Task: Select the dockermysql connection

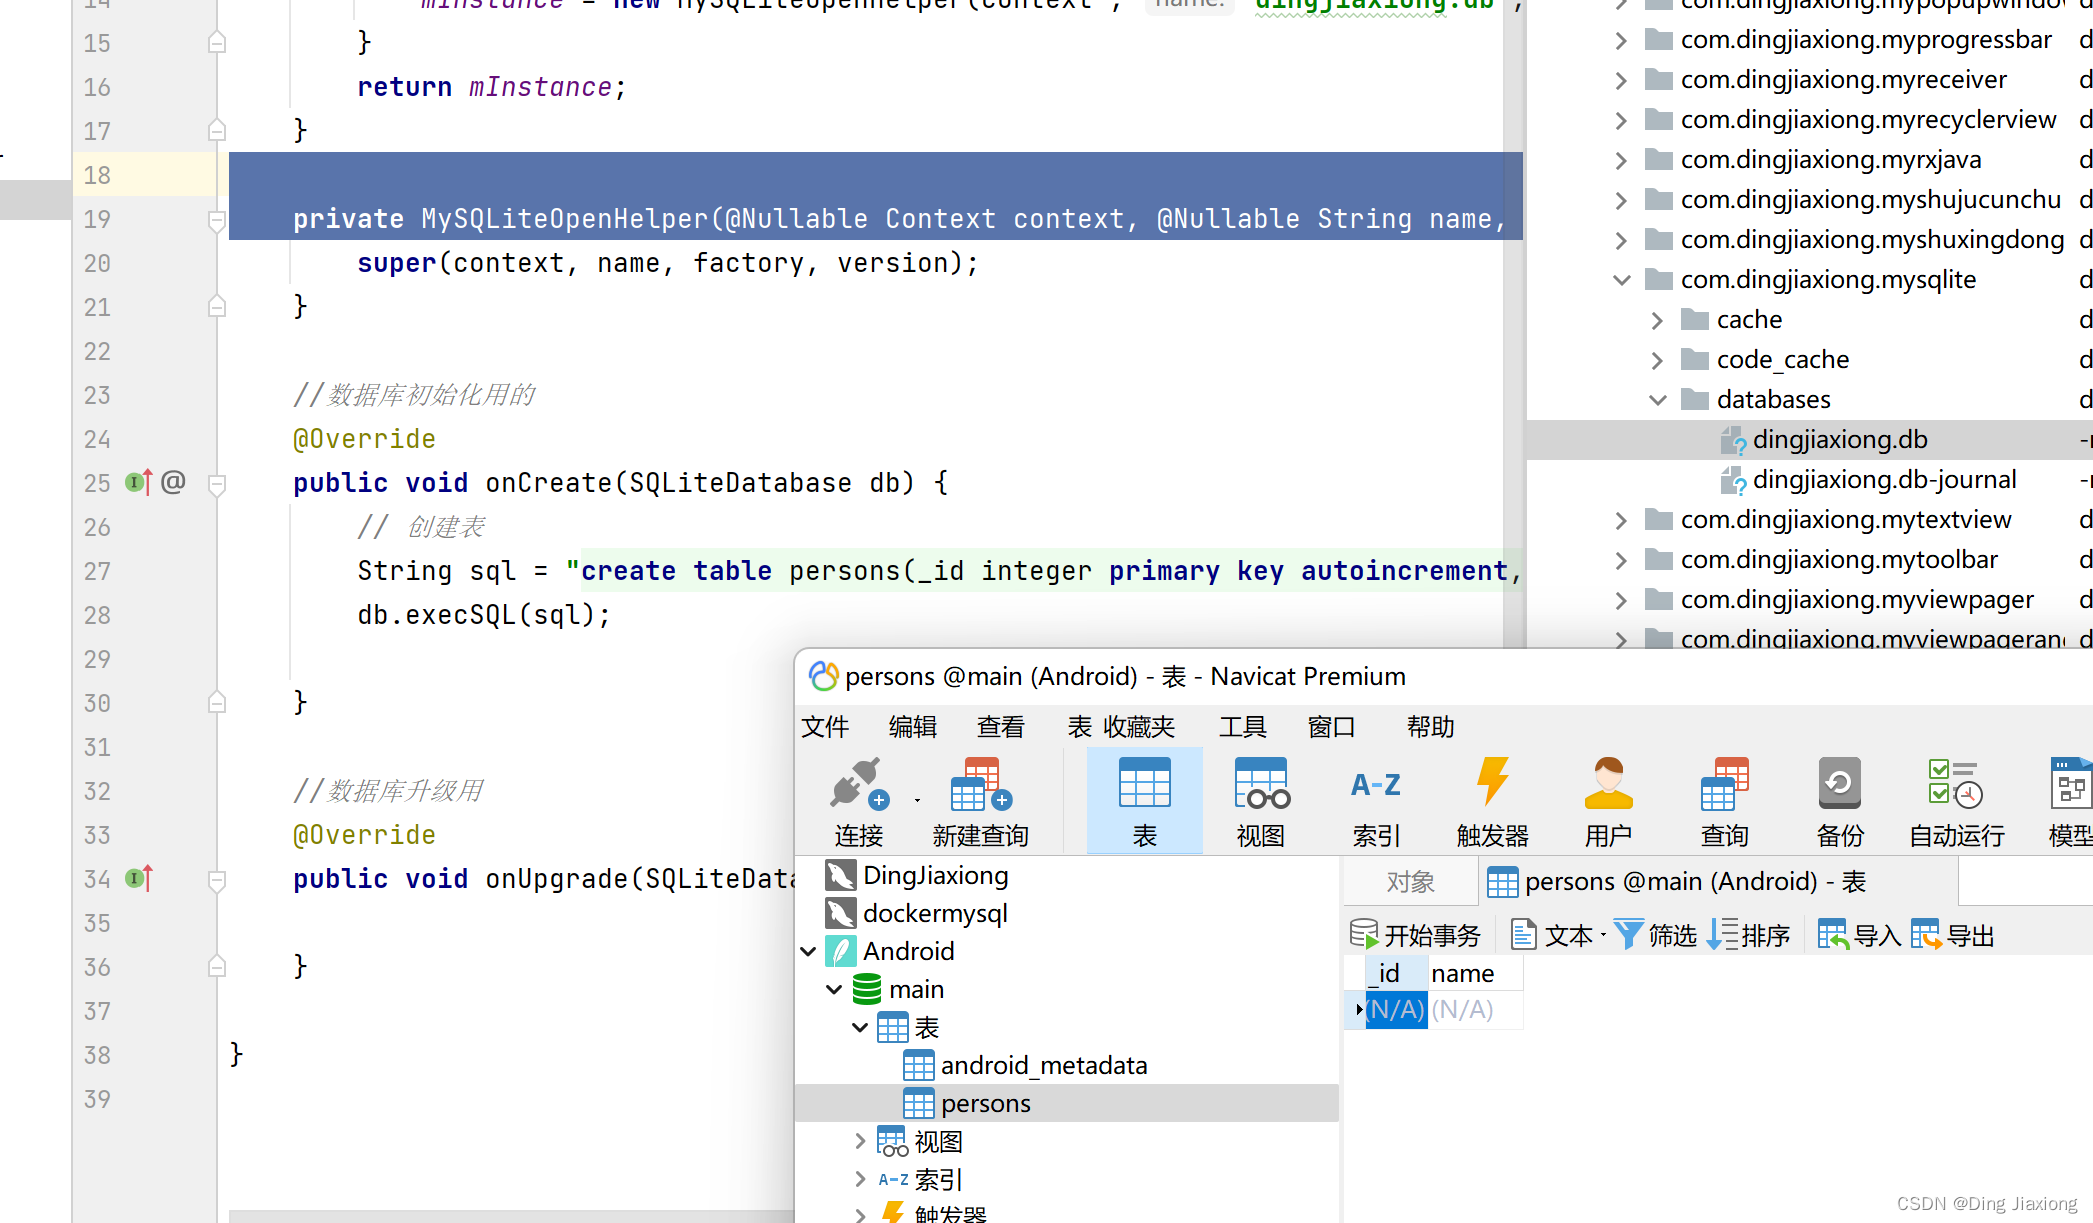Action: [x=935, y=913]
